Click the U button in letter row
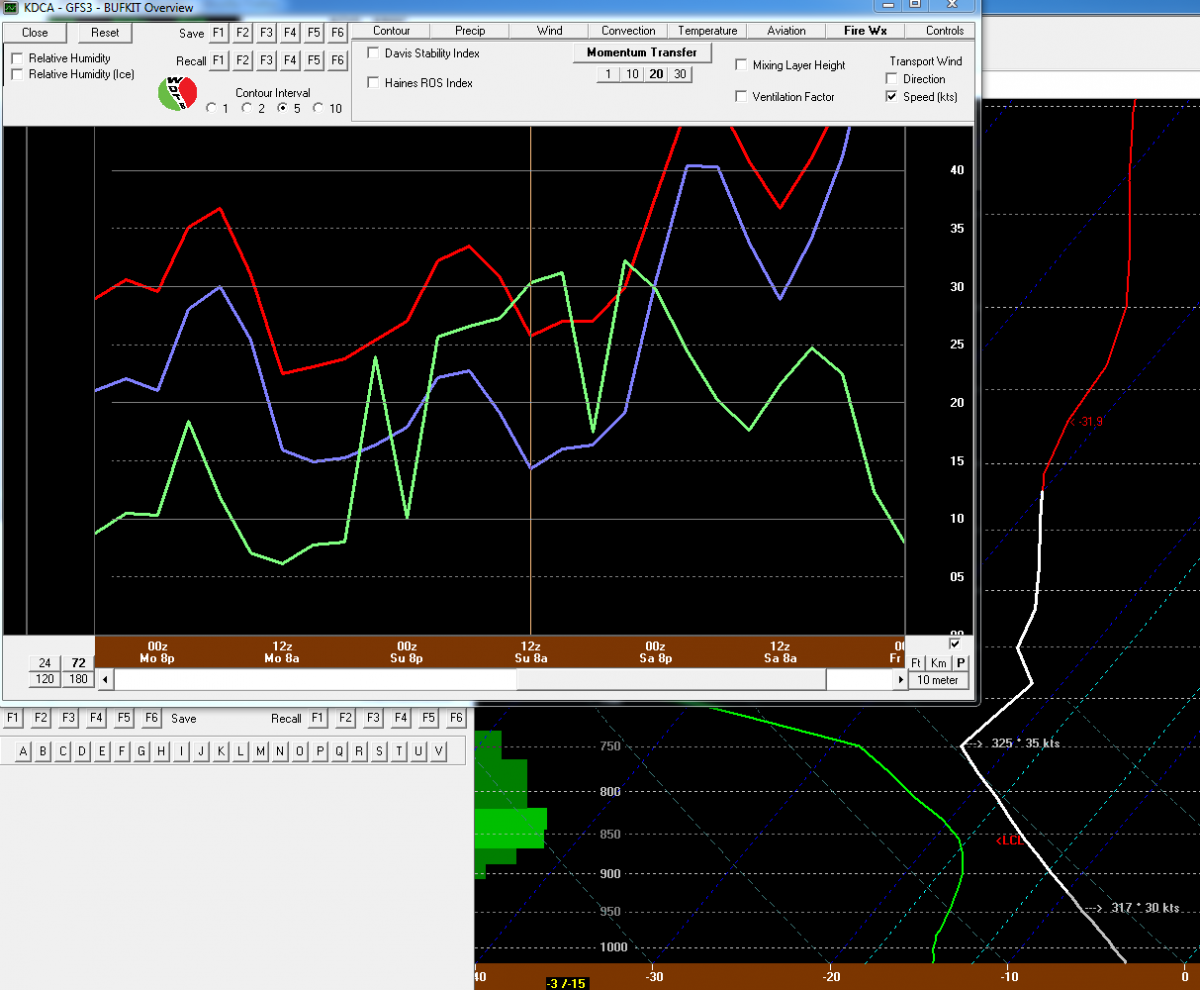 [x=419, y=751]
